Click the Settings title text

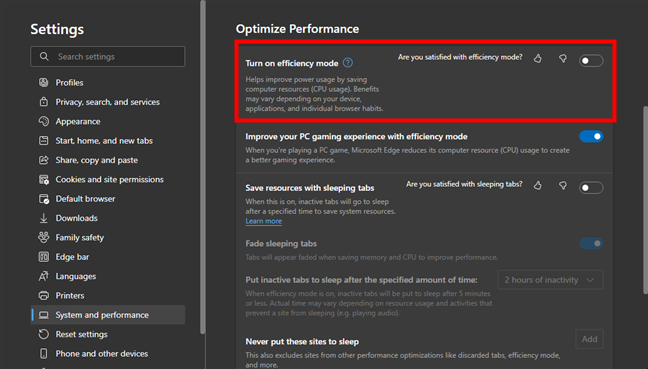click(x=57, y=29)
